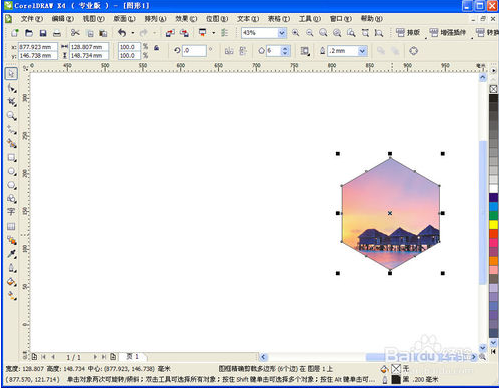Viewport: 499px width, 390px height.
Task: Select the Fill tool in toolbox
Action: click(12, 282)
